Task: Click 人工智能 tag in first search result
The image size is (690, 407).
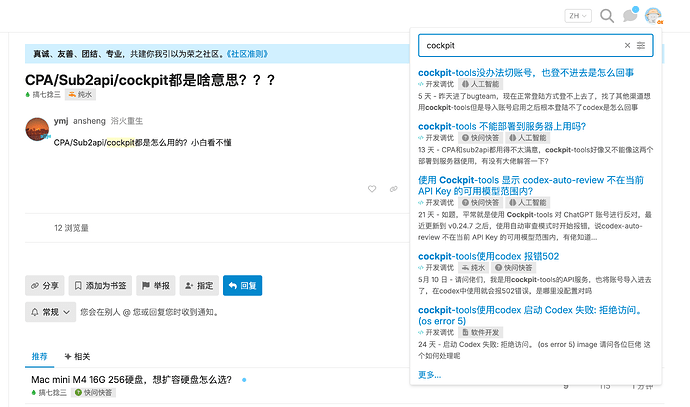Action: tap(480, 84)
